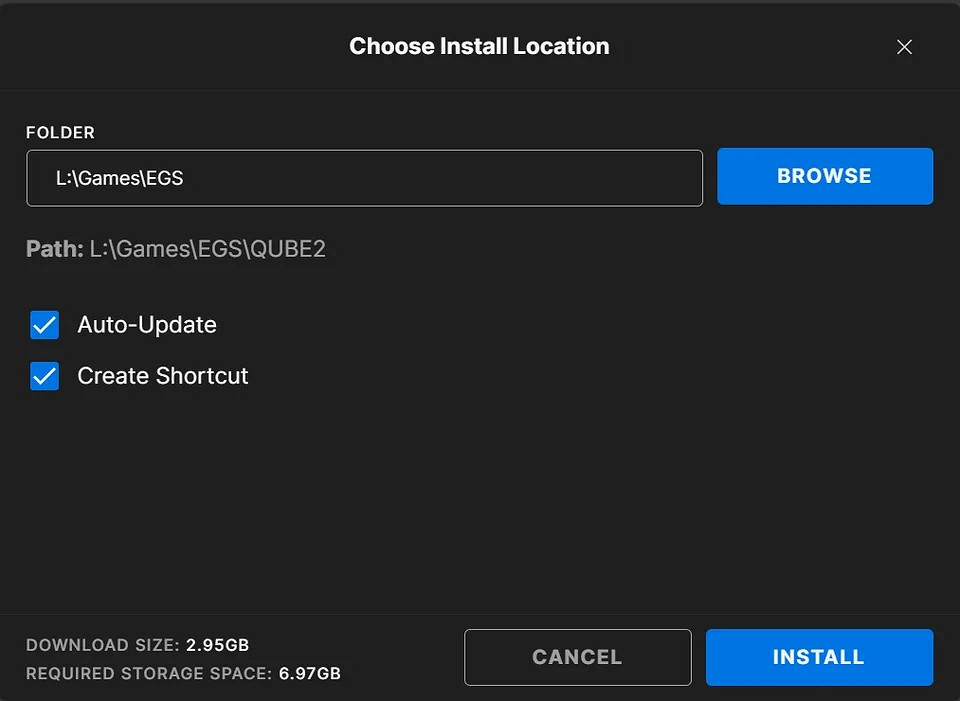Click the bold Path: label
This screenshot has width=960, height=701.
tap(54, 249)
